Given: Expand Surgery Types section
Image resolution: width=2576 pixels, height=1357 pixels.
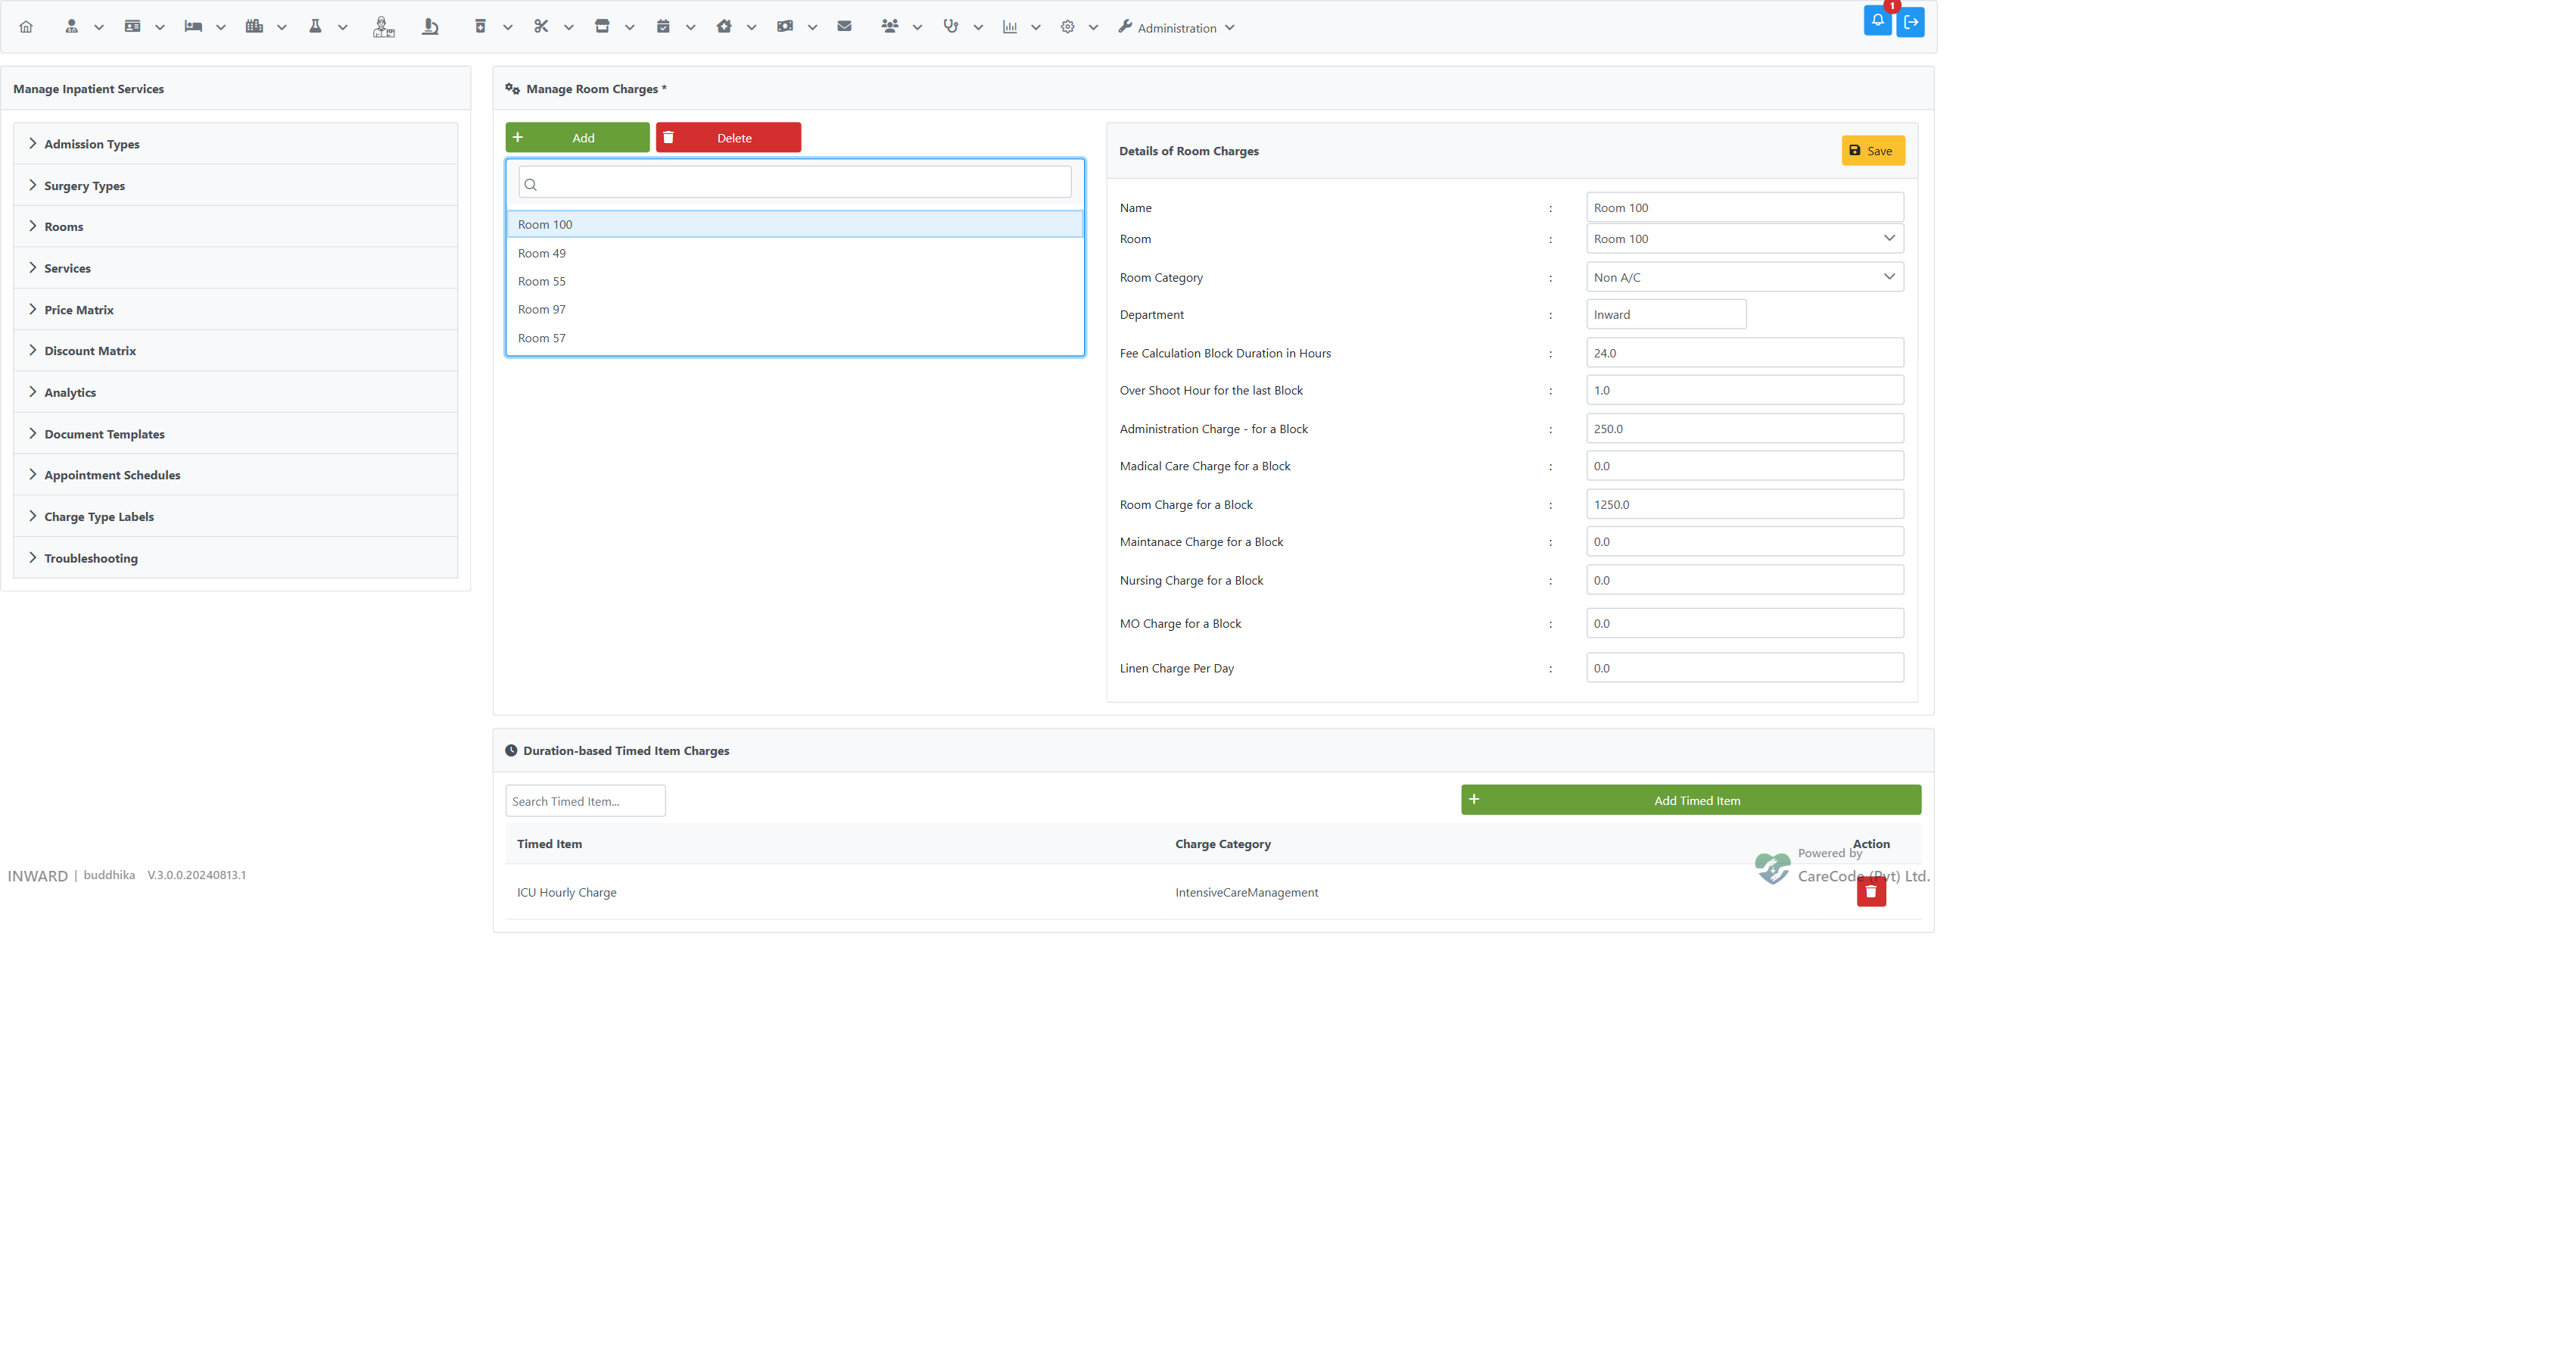Looking at the screenshot, I should point(236,185).
